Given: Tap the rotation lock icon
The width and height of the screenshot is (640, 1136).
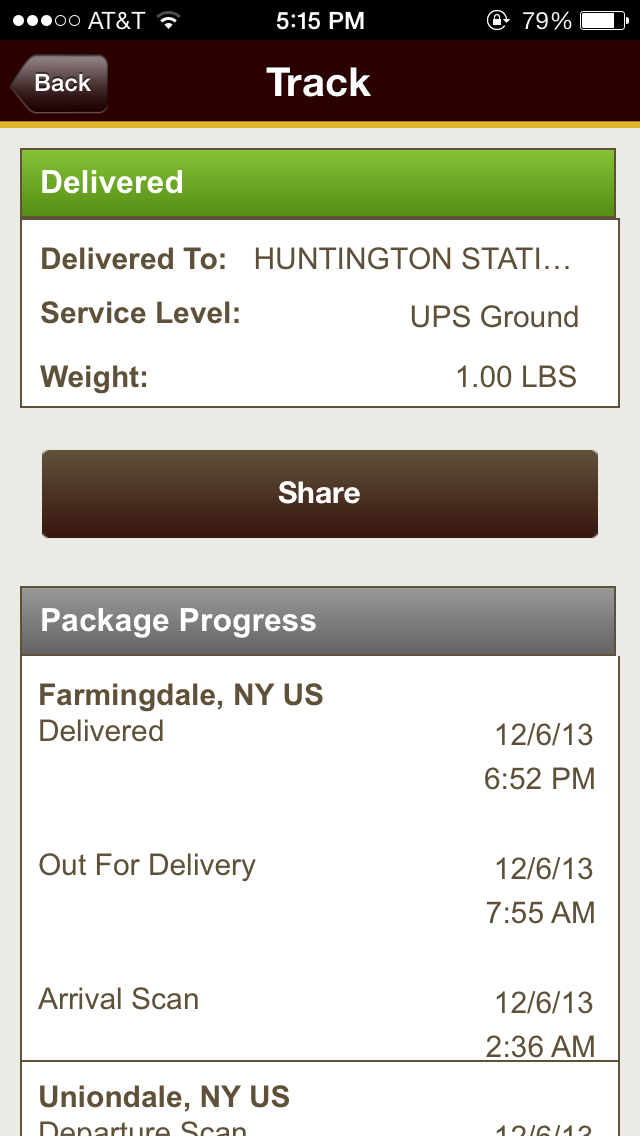Looking at the screenshot, I should (x=496, y=20).
